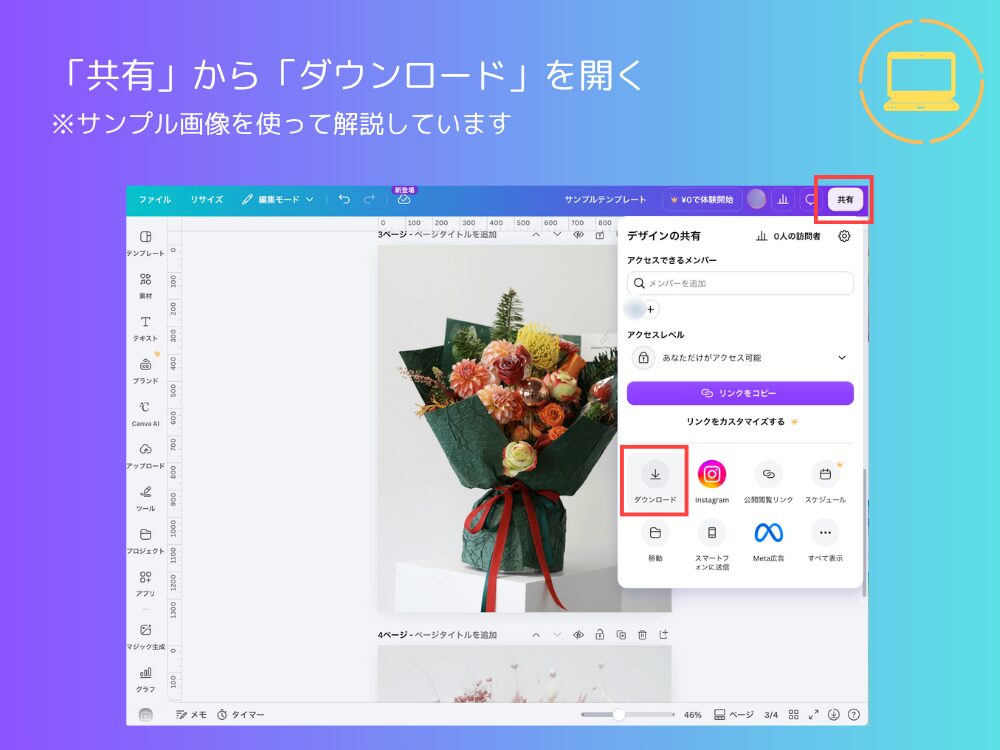Select the flower bouquet image on page 3
1000x750 pixels.
[497, 429]
